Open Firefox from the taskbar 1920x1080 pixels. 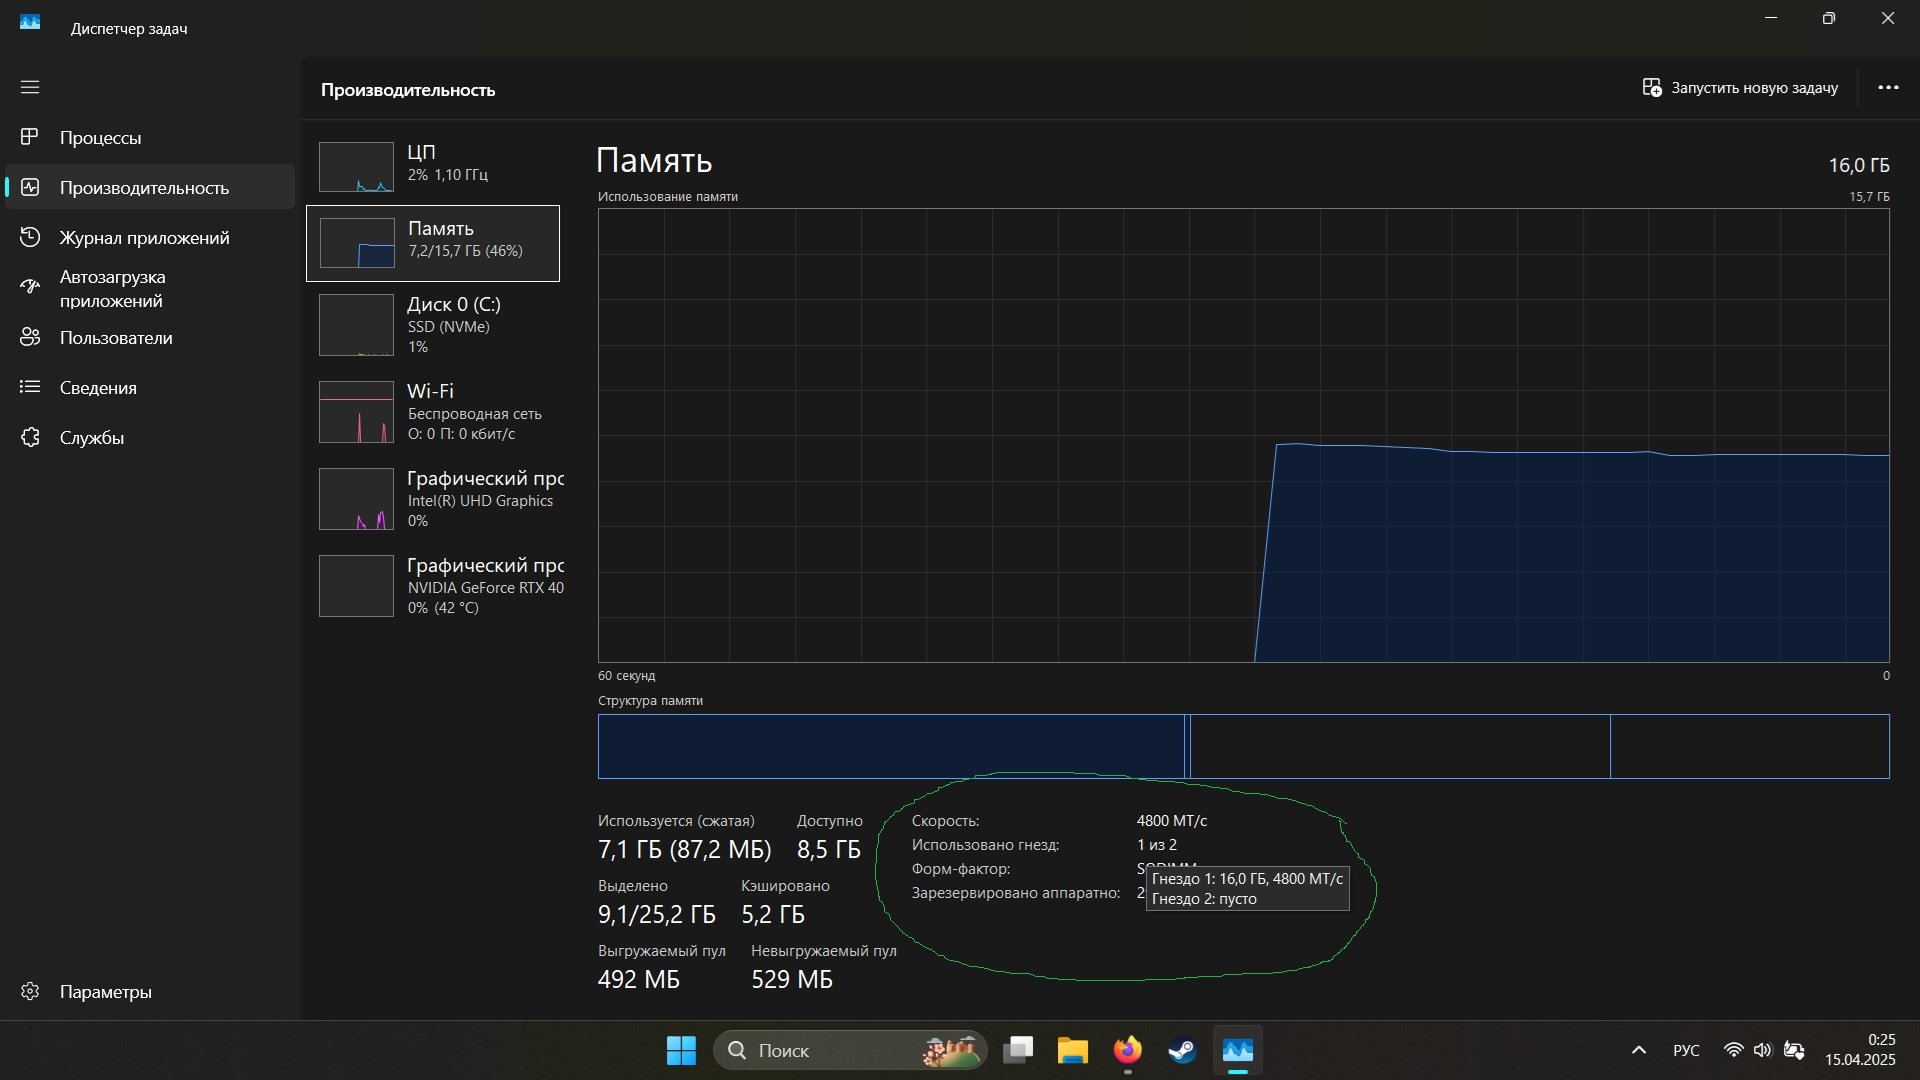coord(1127,1050)
